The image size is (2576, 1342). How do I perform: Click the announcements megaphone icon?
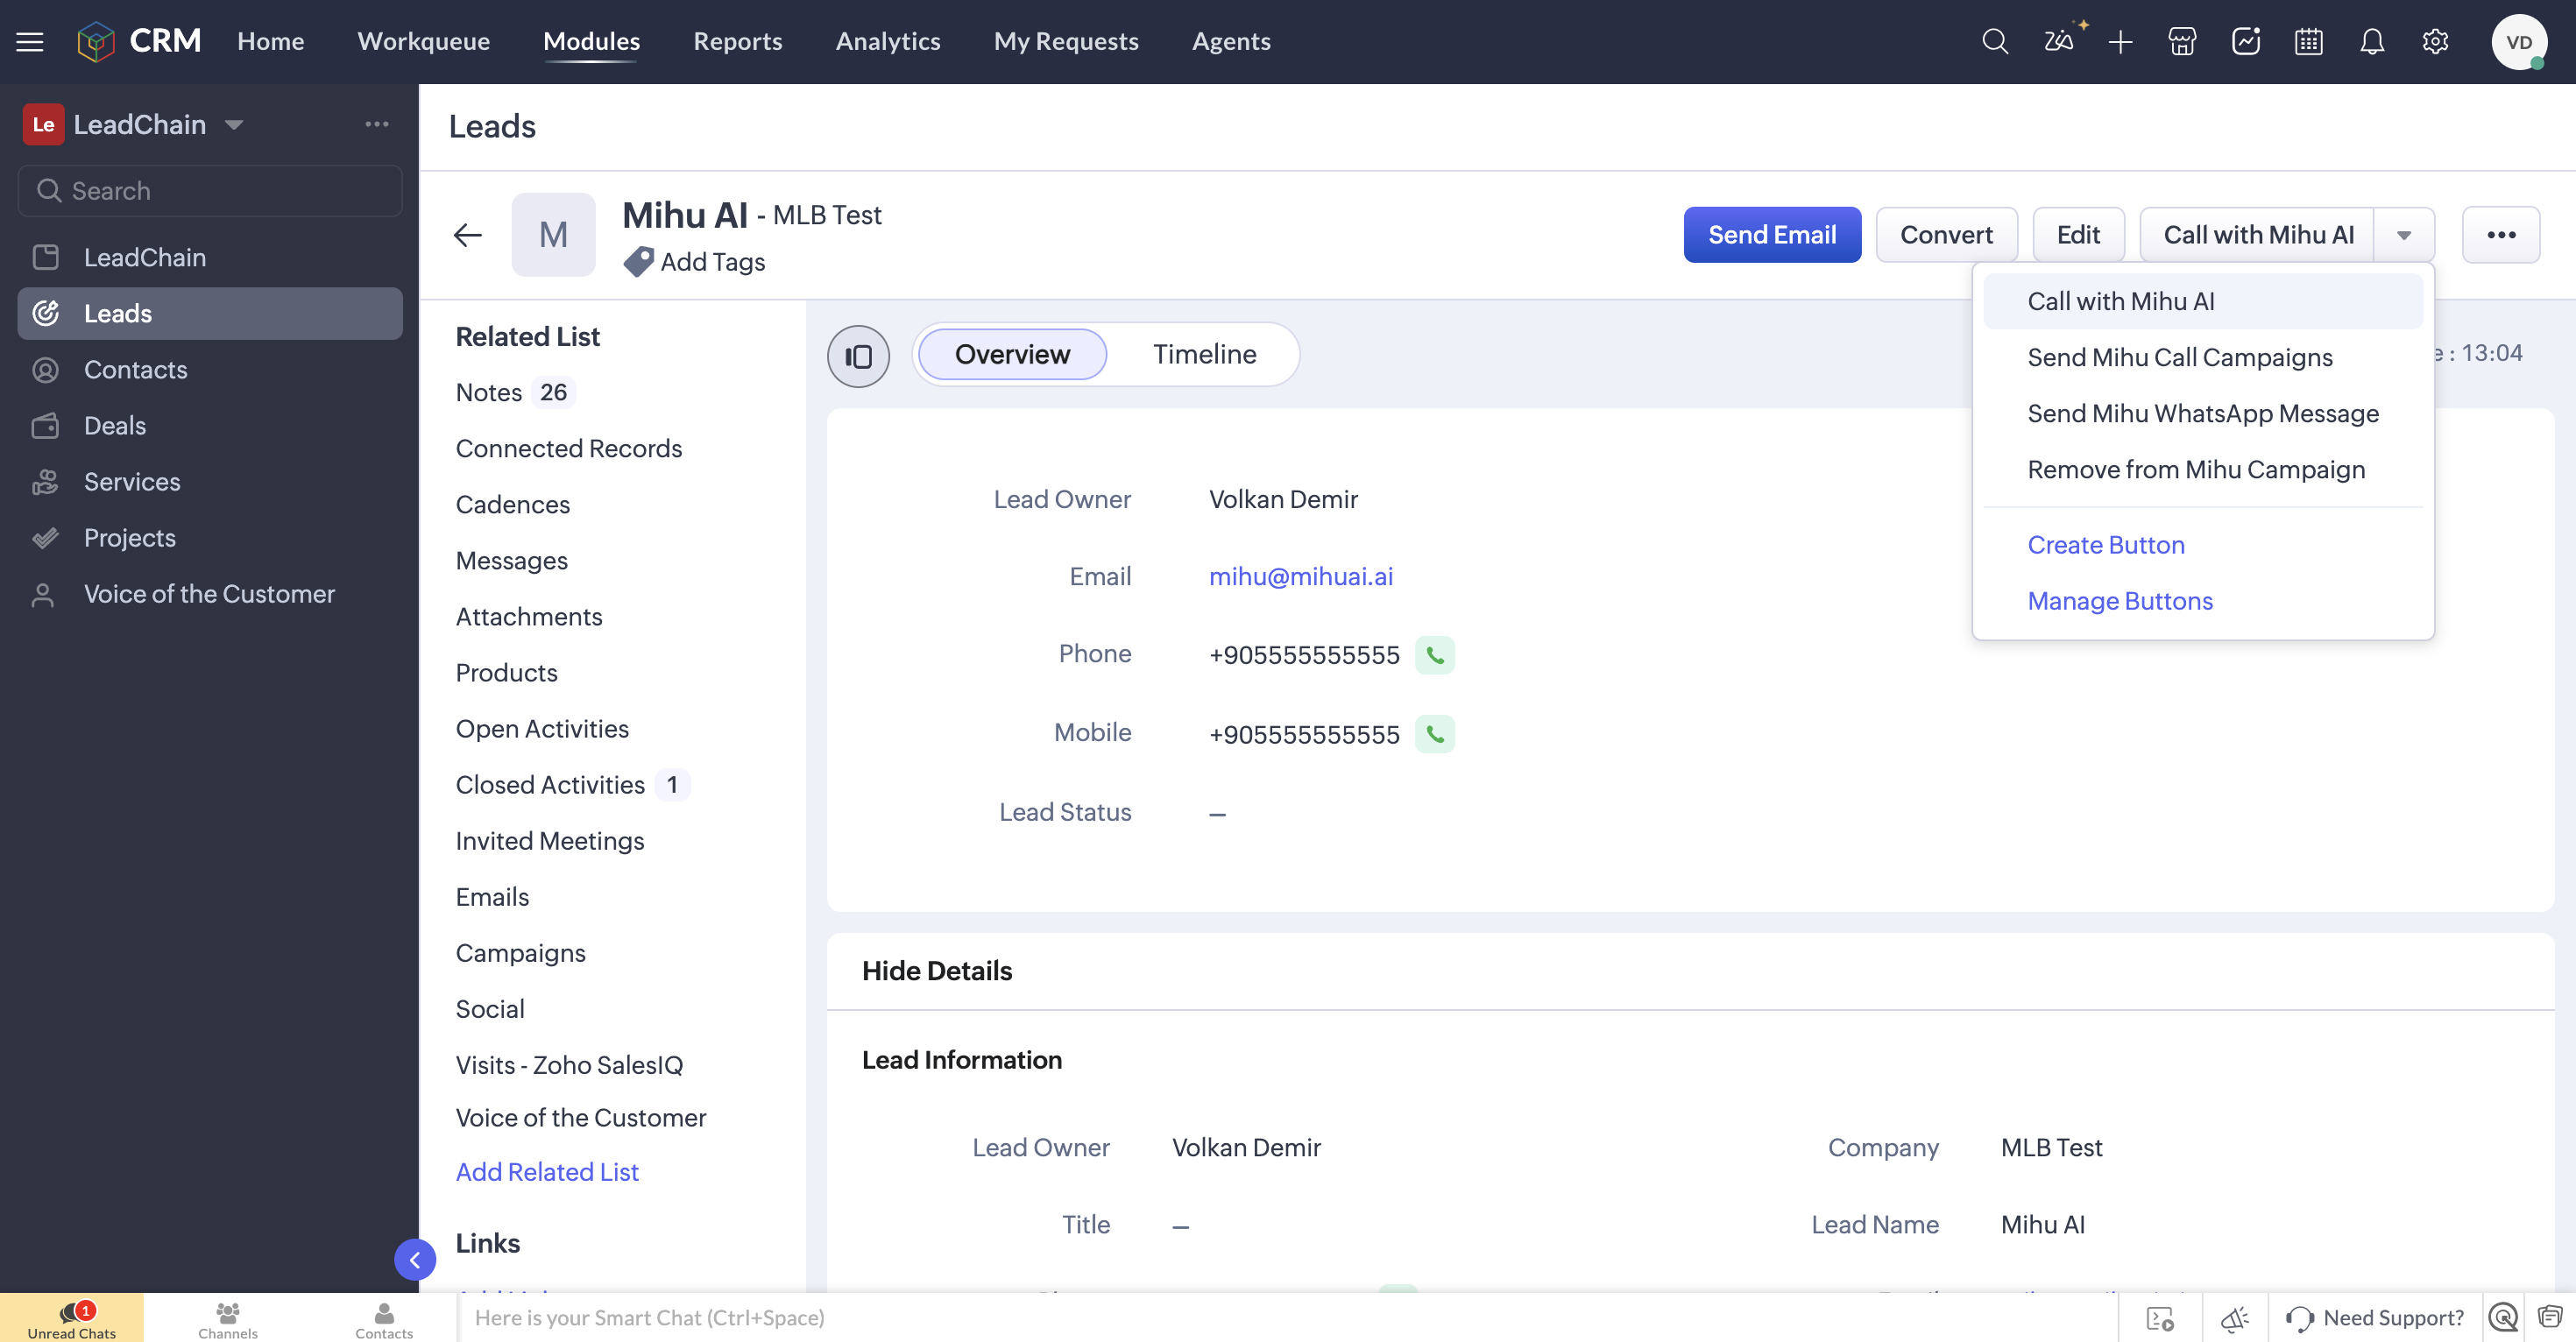pyautogui.click(x=2234, y=1319)
